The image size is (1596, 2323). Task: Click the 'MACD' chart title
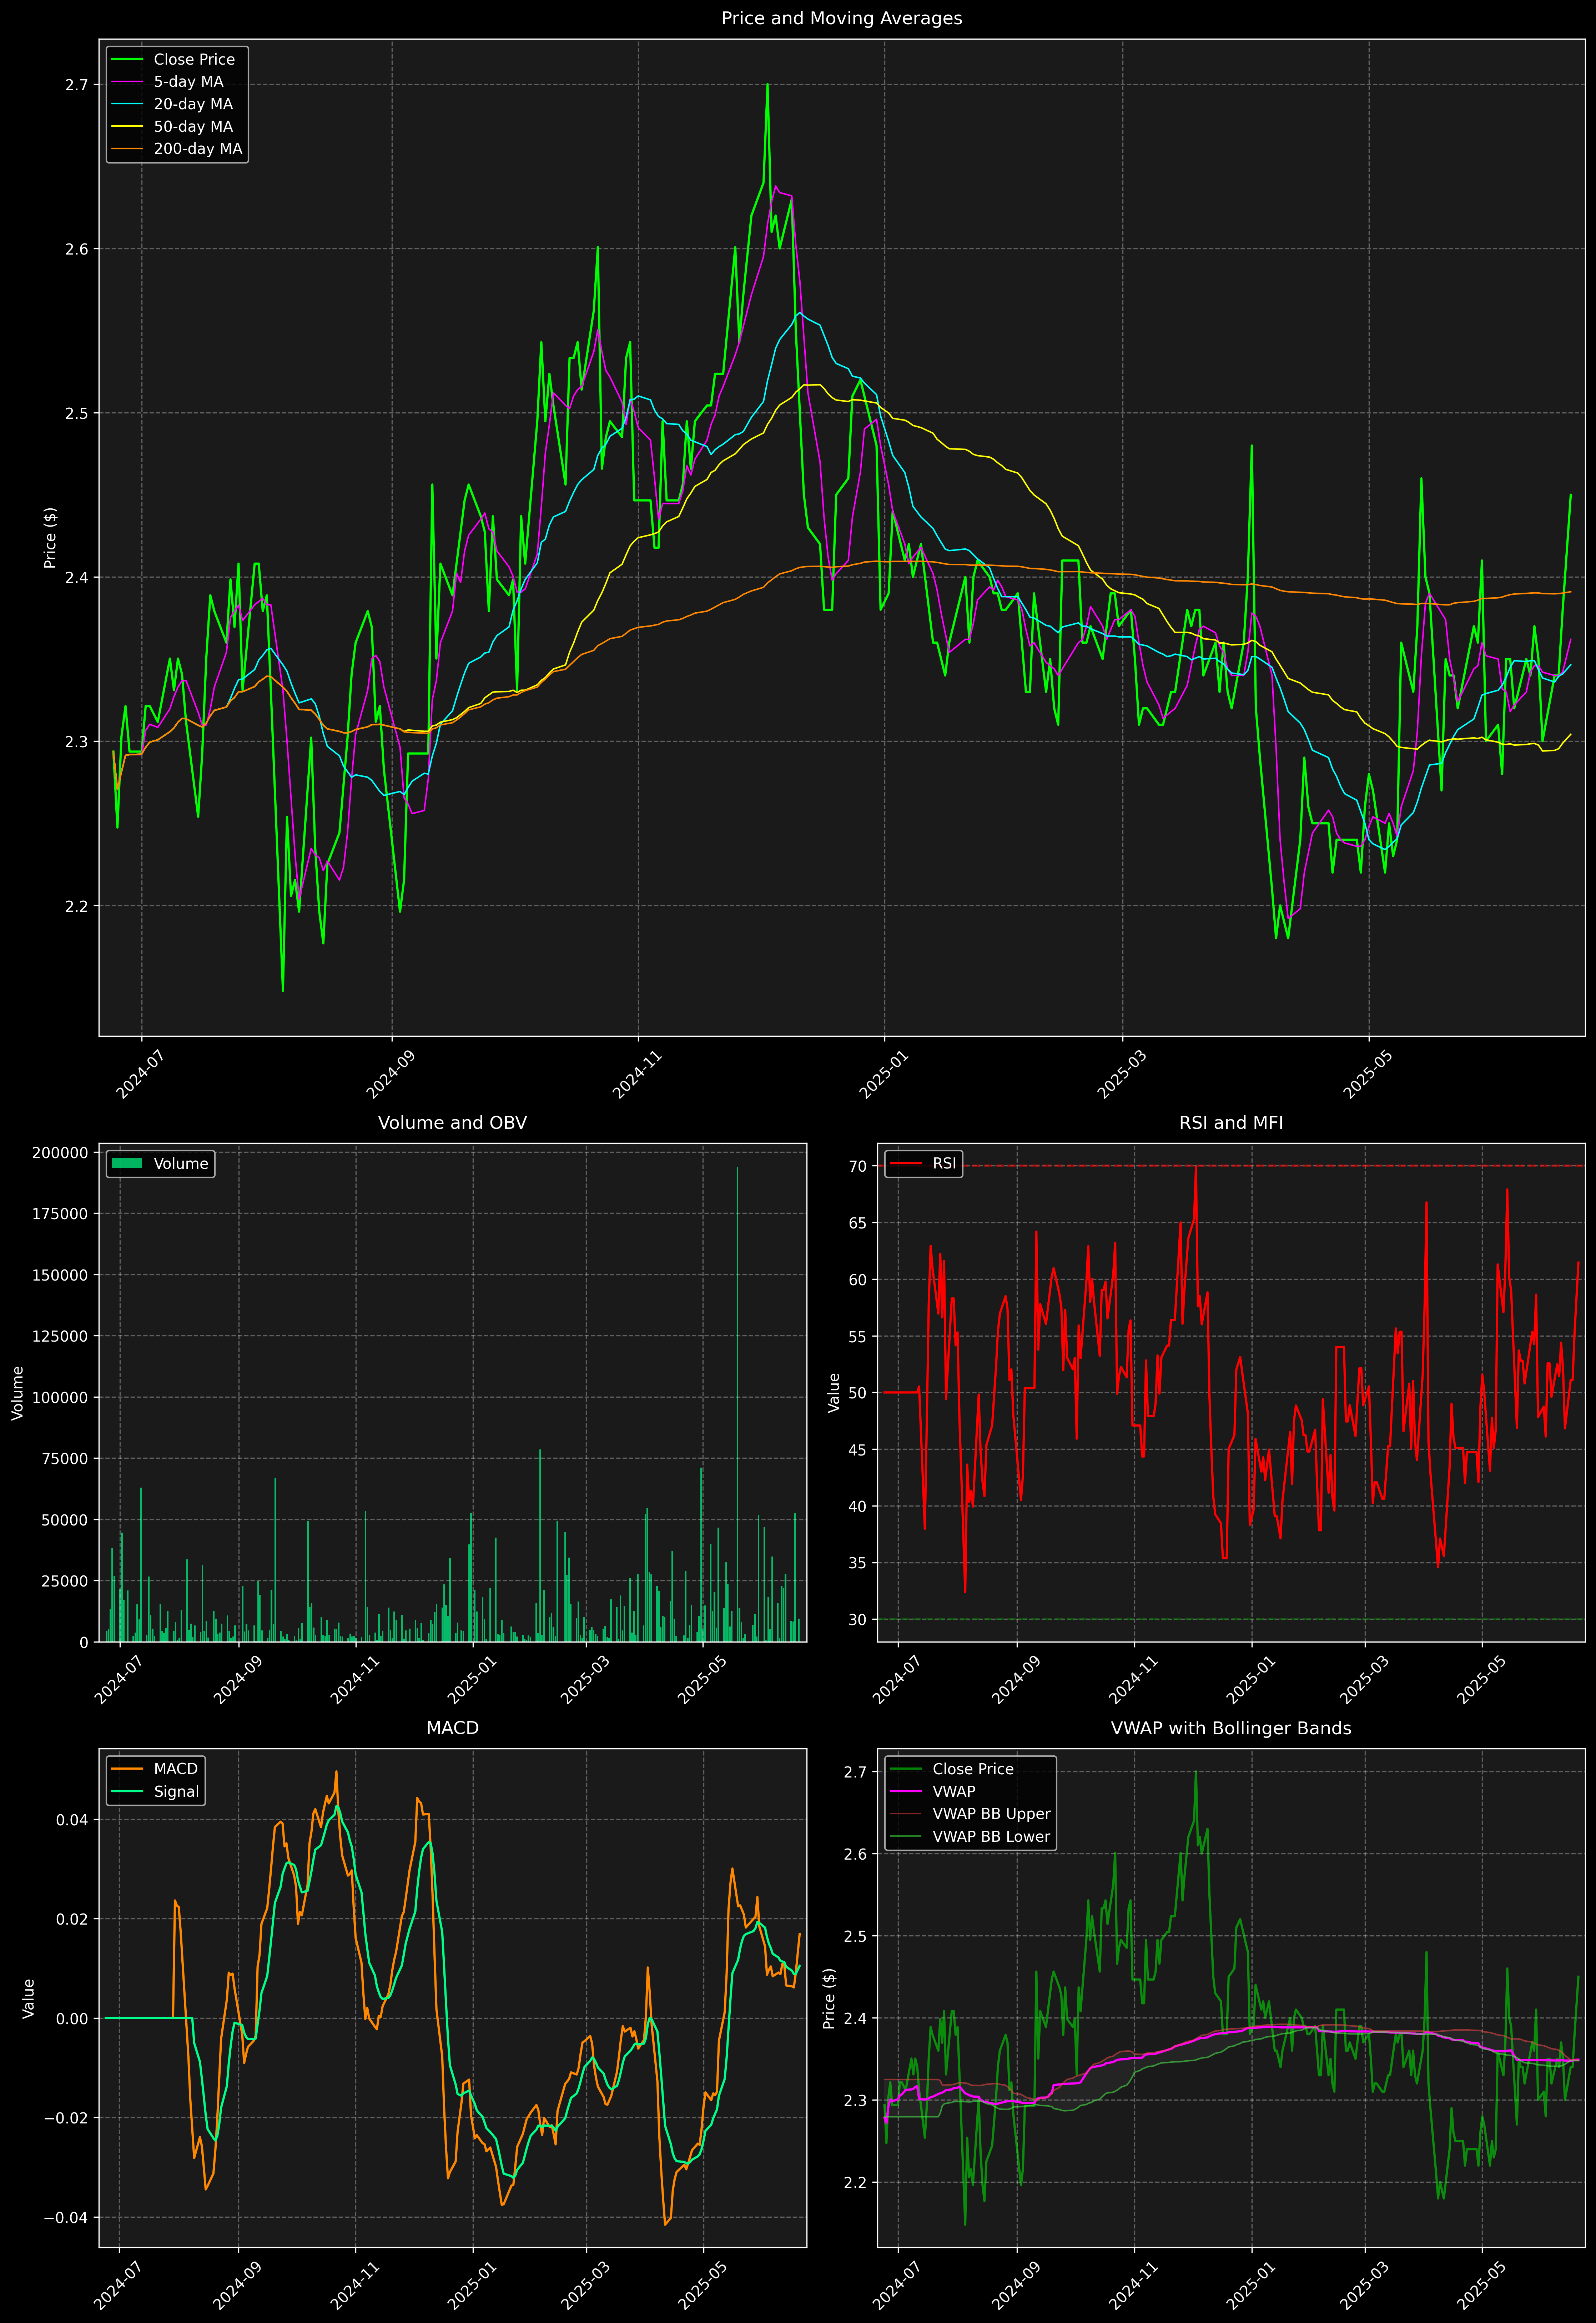point(452,1728)
